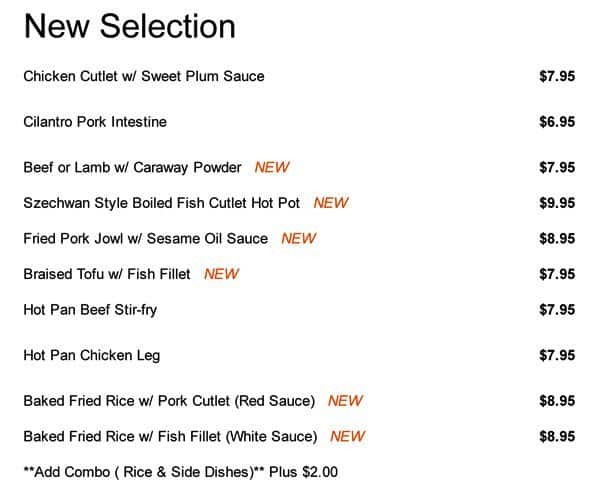Select Szechwan Style Boiled Fish Cutlet Hot Pot
This screenshot has height=499, width=600.
pos(161,203)
